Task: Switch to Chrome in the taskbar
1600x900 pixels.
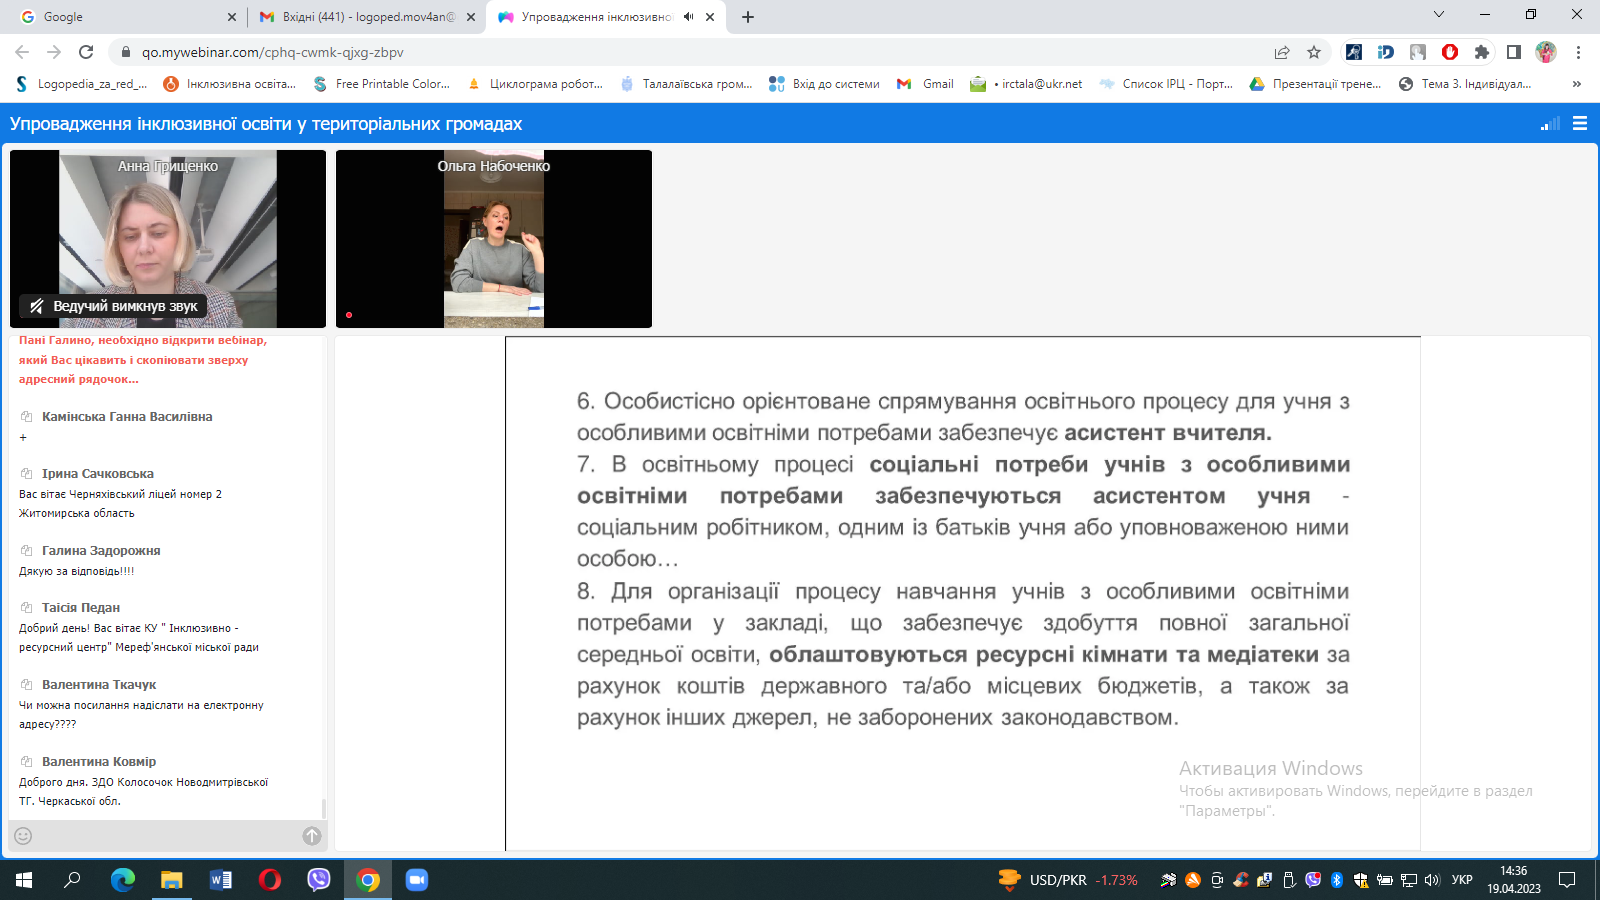Action: point(368,880)
